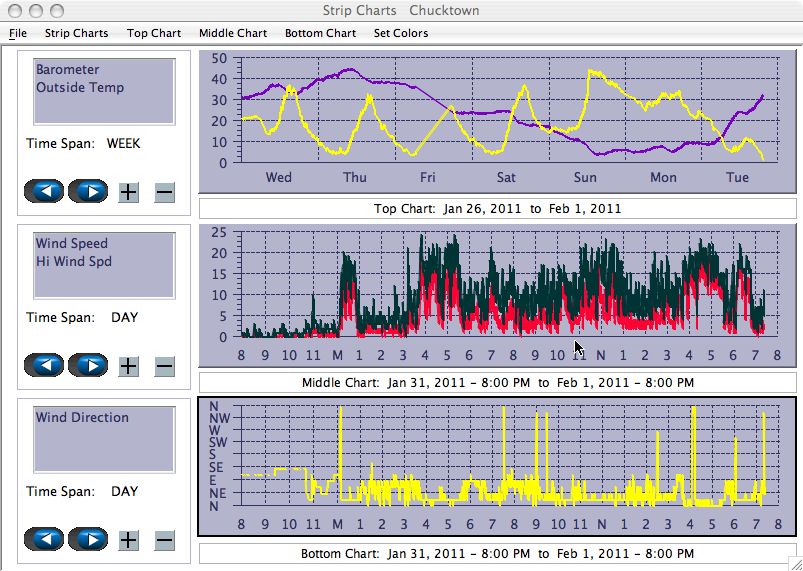Open the Set Colors menu
The image size is (803, 571).
coord(401,33)
